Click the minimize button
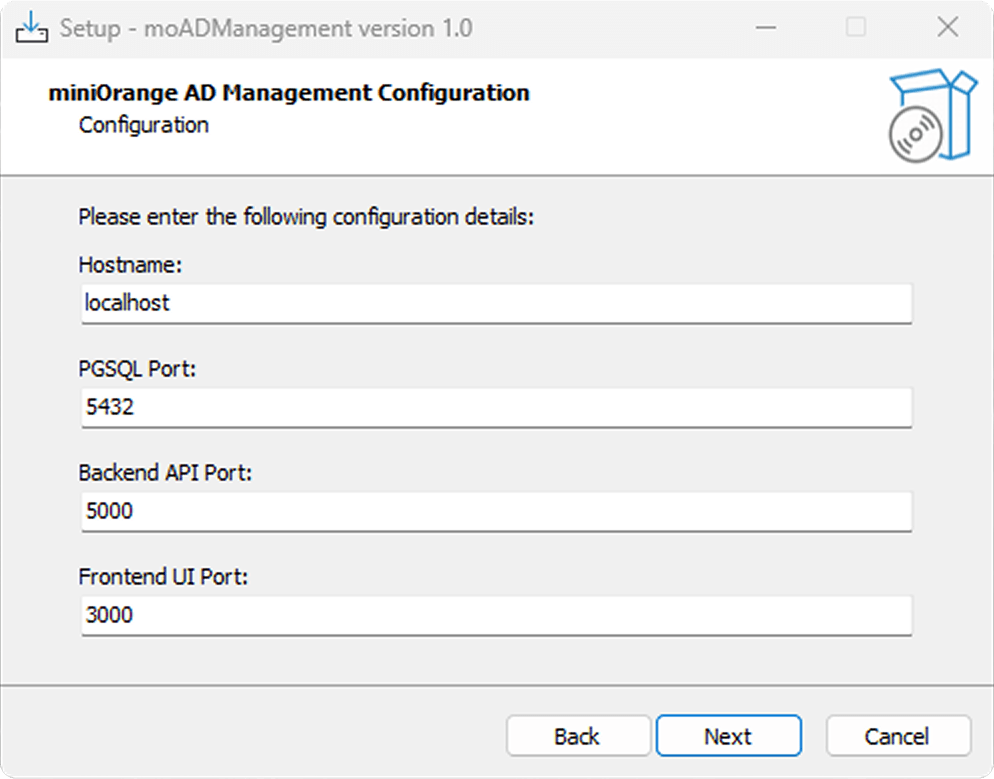 [765, 27]
